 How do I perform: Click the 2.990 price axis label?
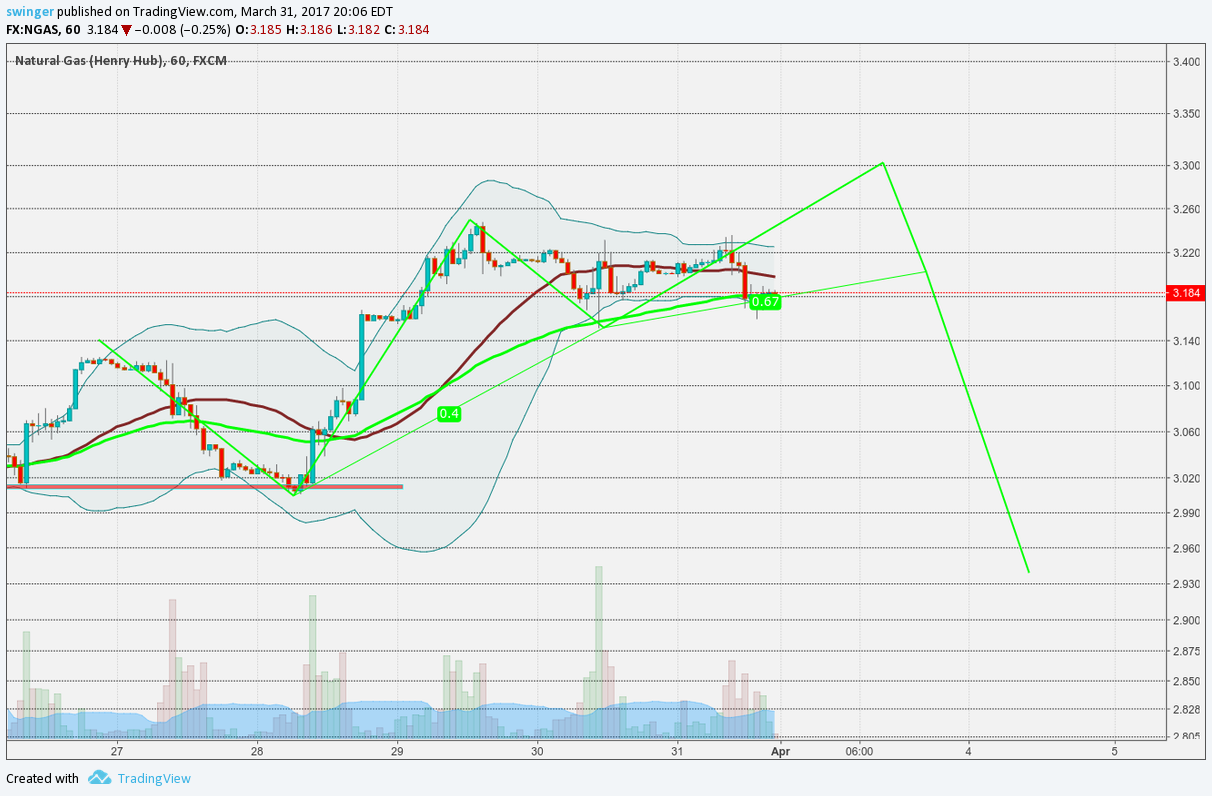[1185, 513]
